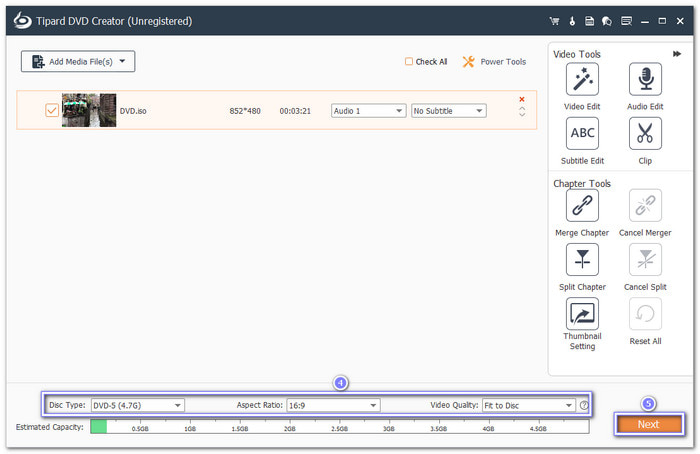
Task: Move DVD.iso down with arrow
Action: [x=522, y=115]
